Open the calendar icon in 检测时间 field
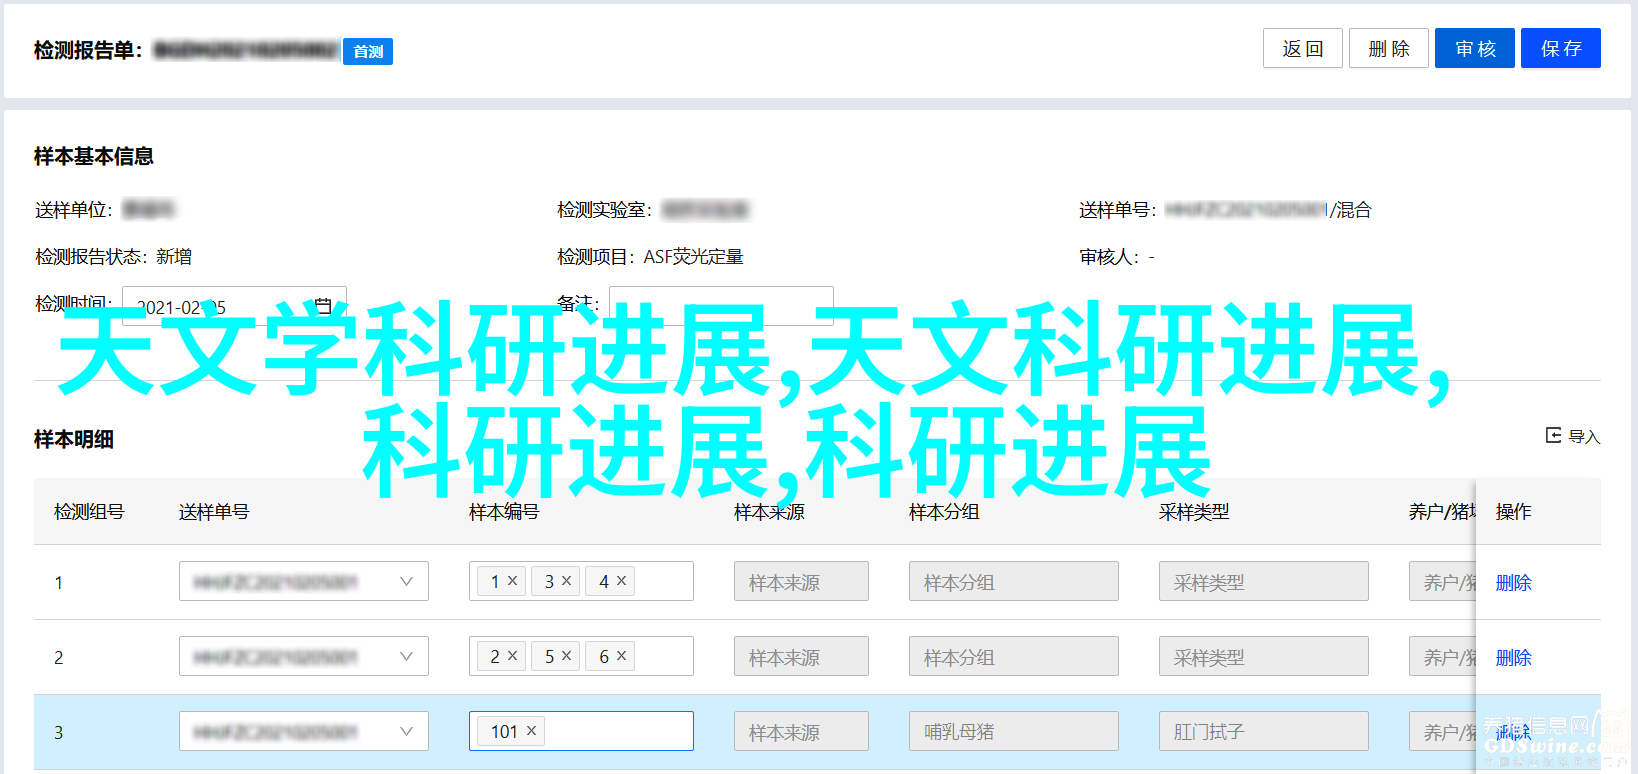1638x774 pixels. point(323,304)
